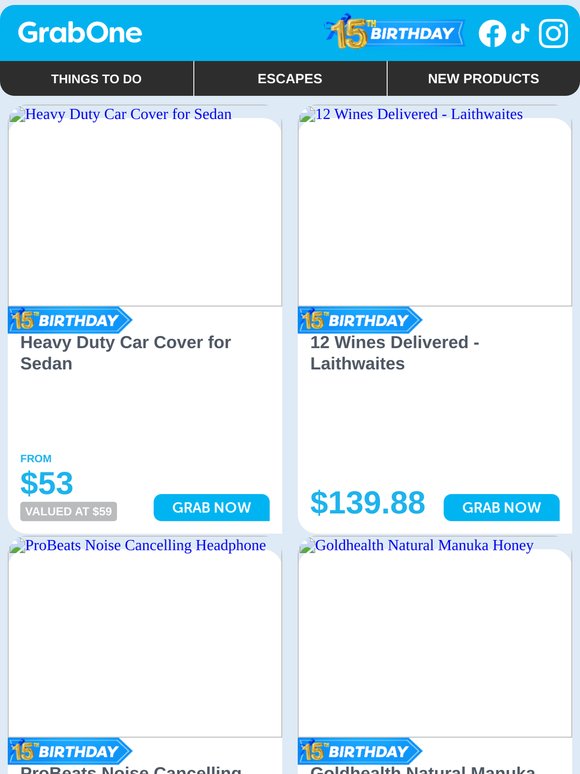This screenshot has width=580, height=774.
Task: Click the GrabOne logo in header
Action: (80, 33)
